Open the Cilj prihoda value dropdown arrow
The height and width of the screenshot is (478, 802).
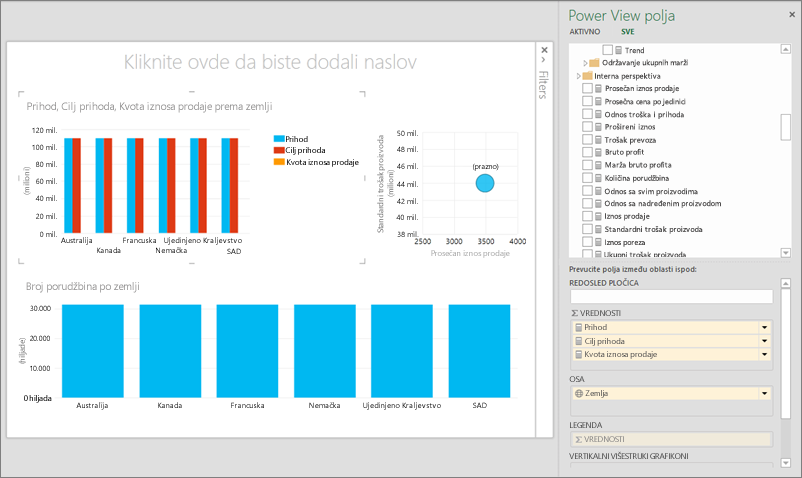tap(765, 341)
